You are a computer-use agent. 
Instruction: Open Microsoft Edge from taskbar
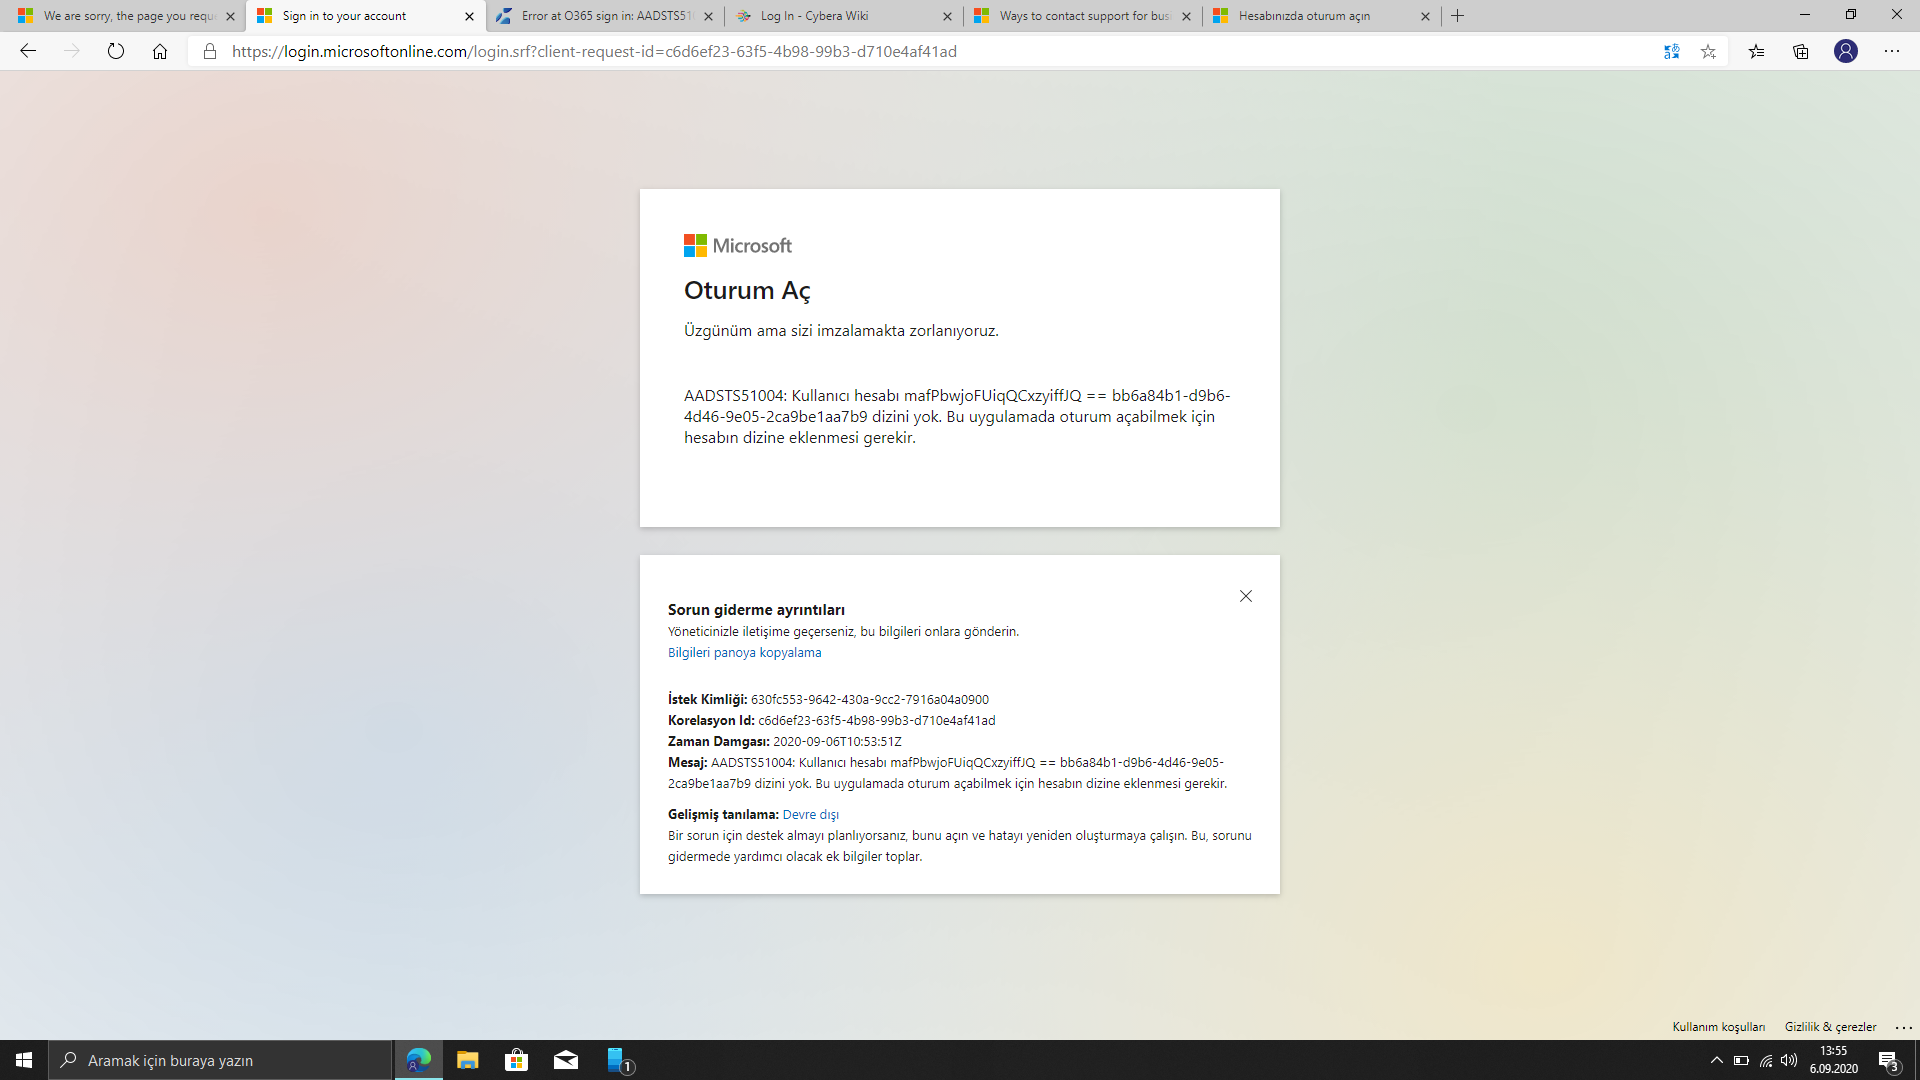[x=419, y=1060]
